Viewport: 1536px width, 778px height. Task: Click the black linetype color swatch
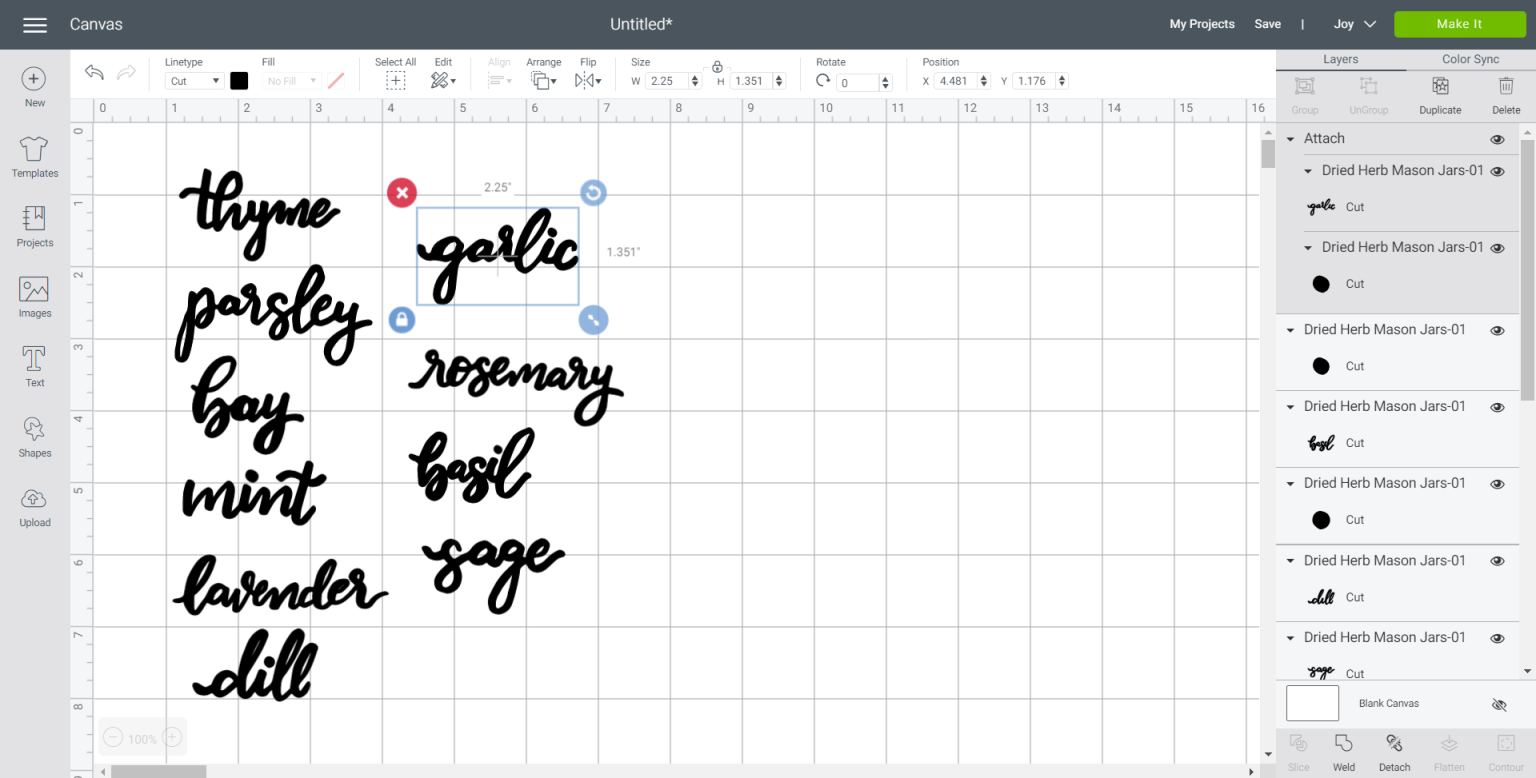(x=239, y=81)
